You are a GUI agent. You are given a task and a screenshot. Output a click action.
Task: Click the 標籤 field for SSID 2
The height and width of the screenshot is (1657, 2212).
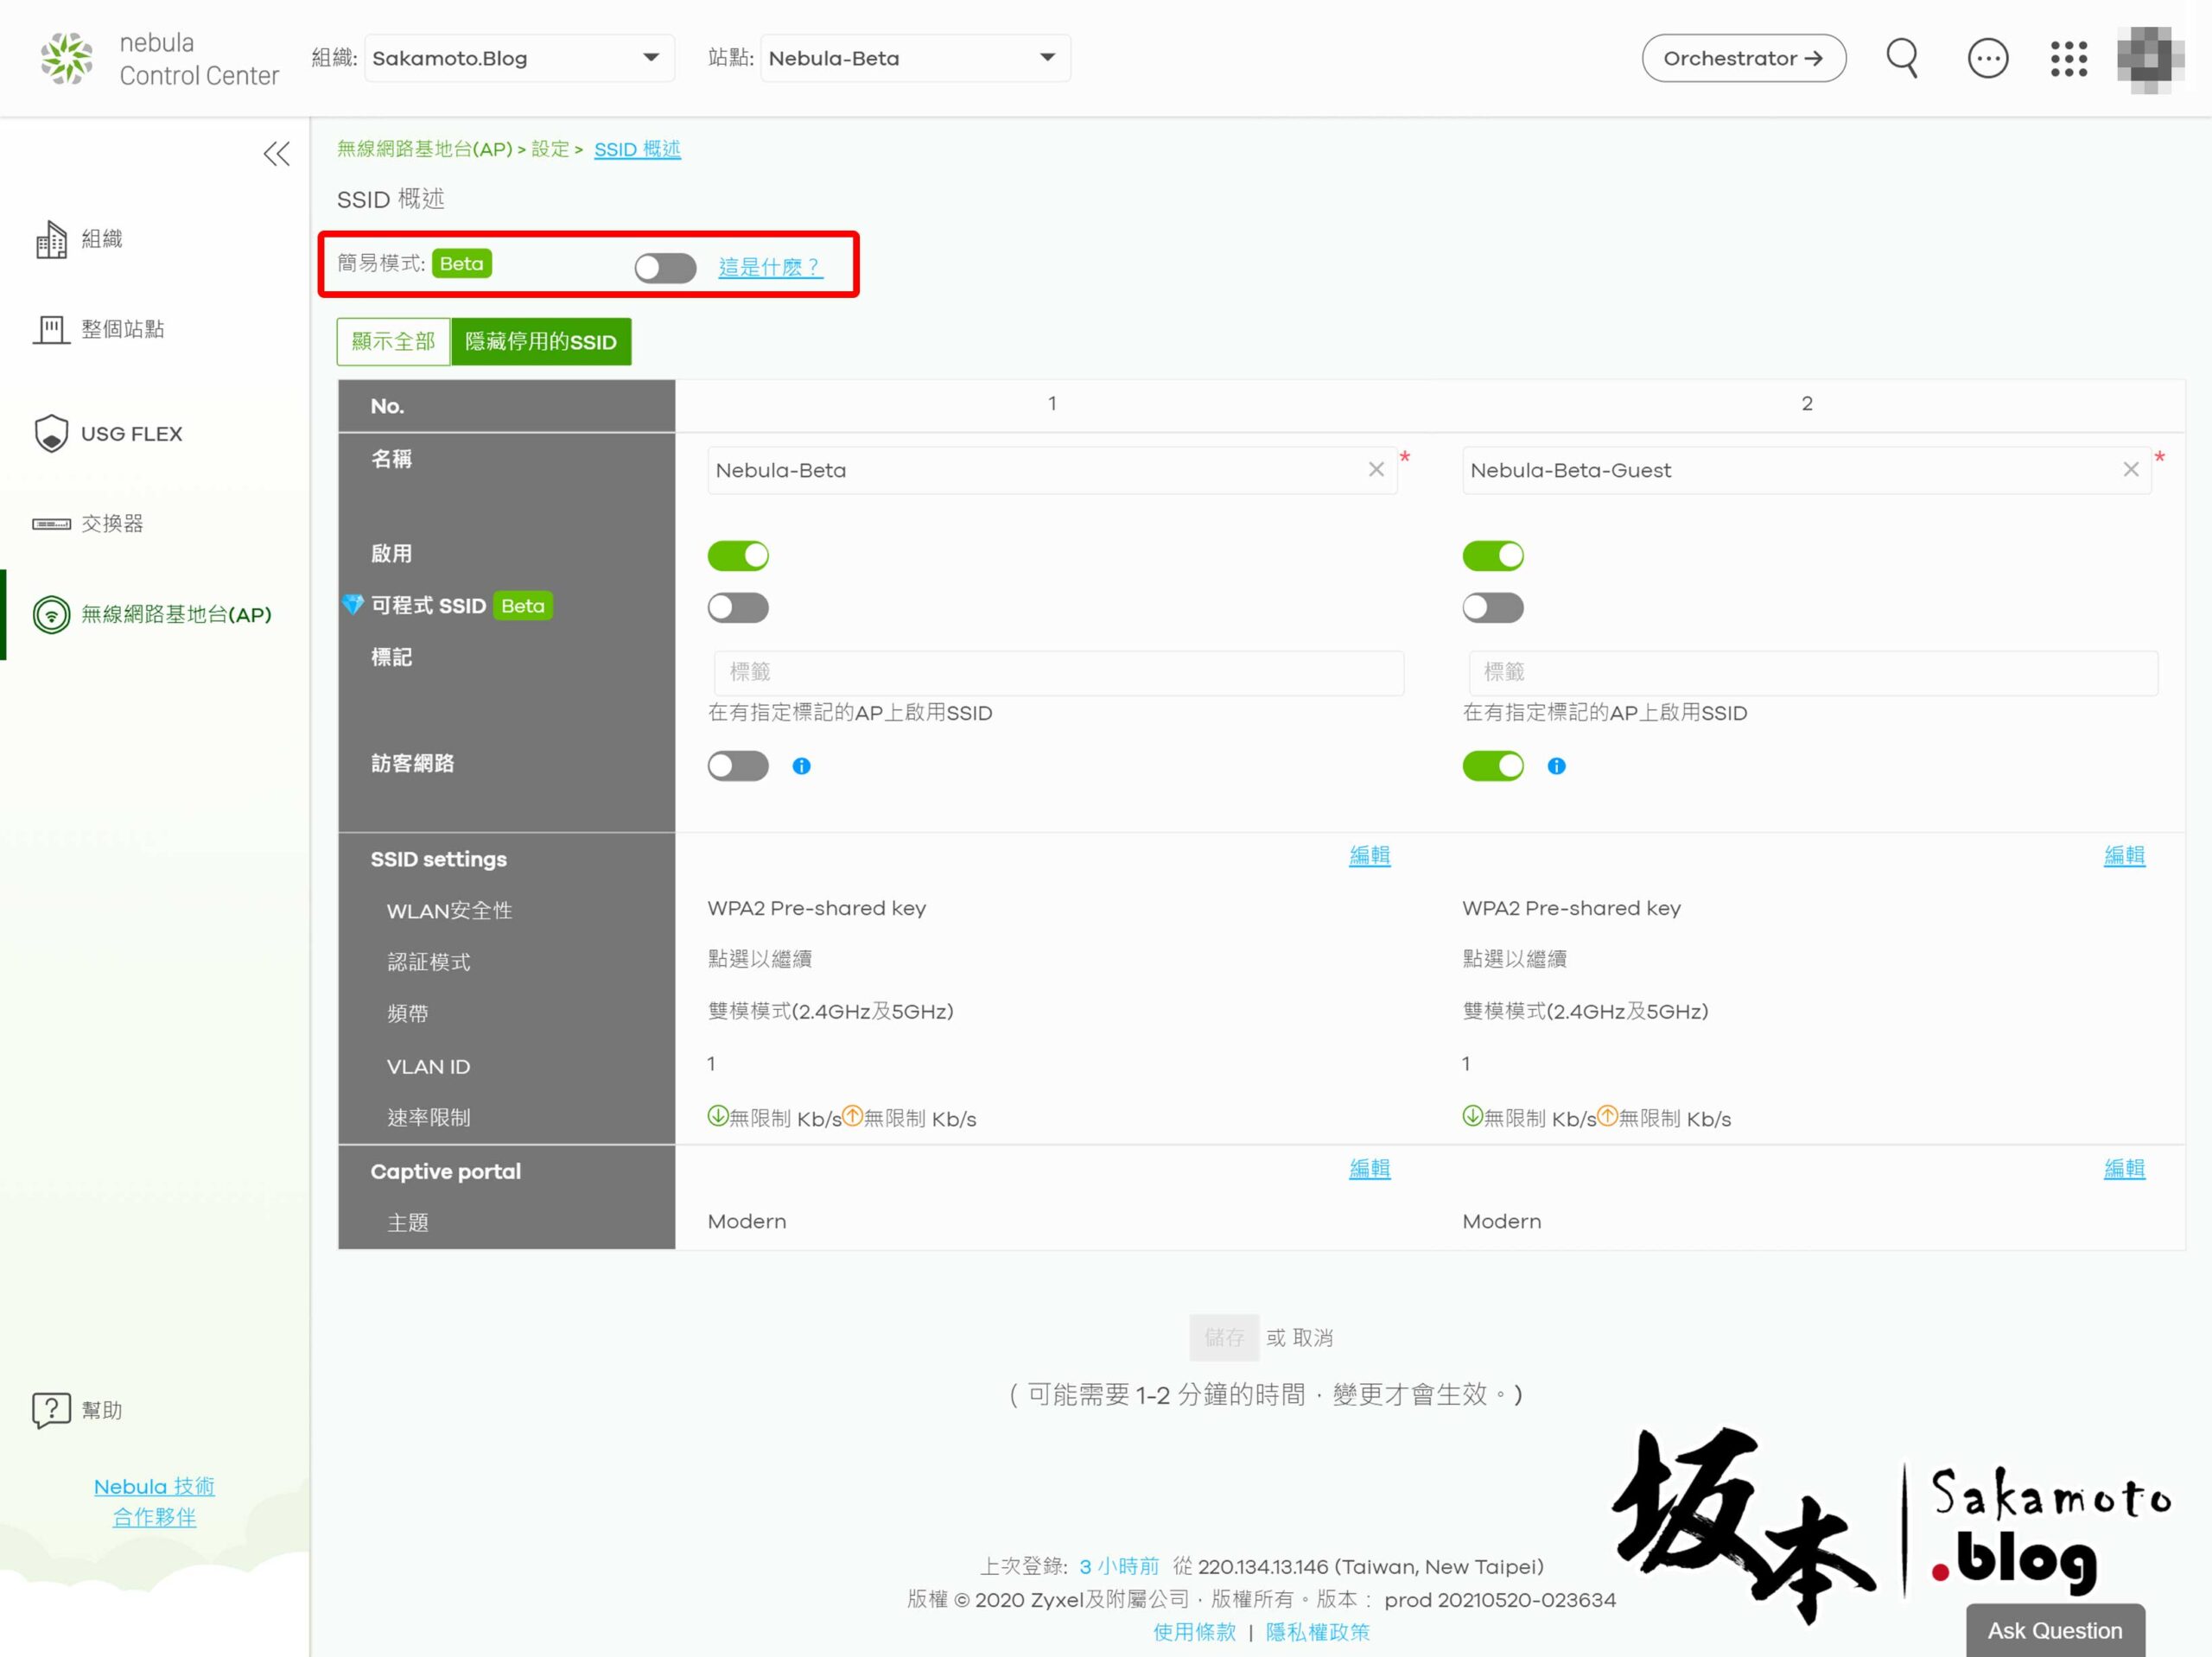point(1813,672)
